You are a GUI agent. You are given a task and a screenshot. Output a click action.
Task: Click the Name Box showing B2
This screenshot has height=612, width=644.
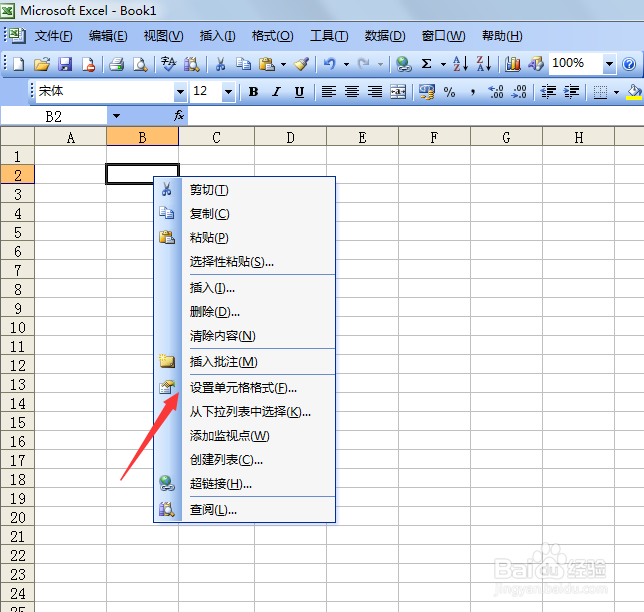point(54,116)
